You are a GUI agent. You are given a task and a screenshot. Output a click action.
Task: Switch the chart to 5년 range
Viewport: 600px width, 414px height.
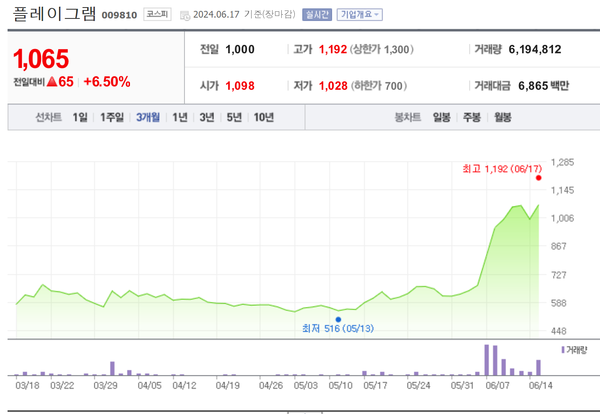(x=234, y=117)
